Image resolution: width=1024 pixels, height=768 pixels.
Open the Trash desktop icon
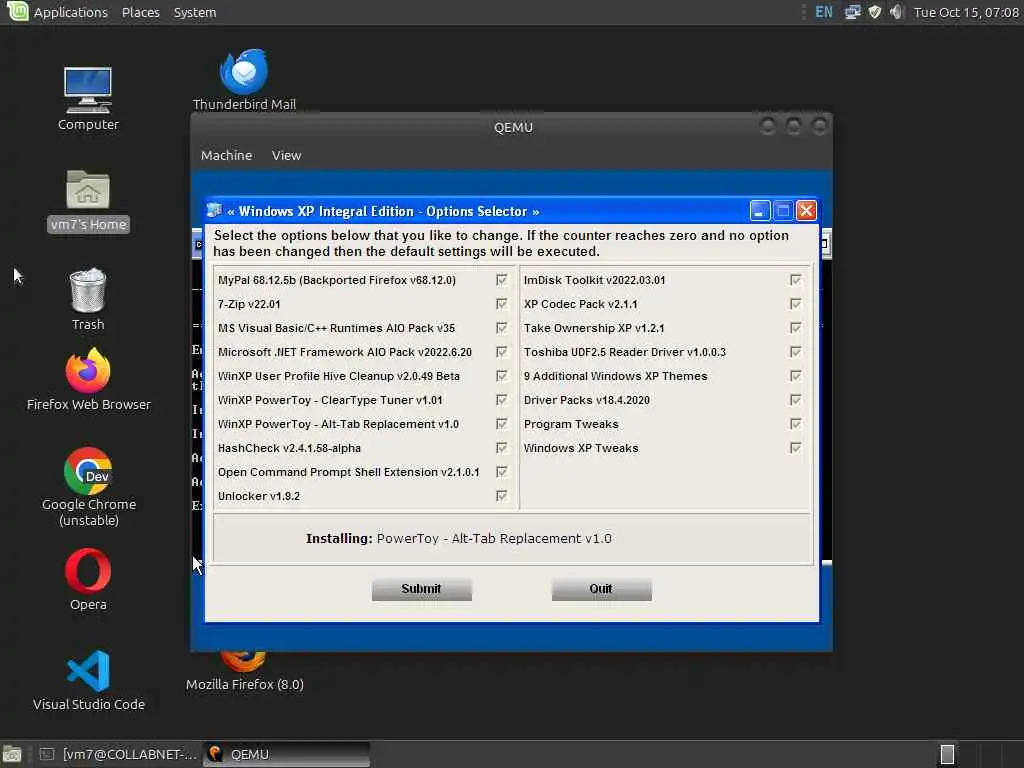pos(88,299)
